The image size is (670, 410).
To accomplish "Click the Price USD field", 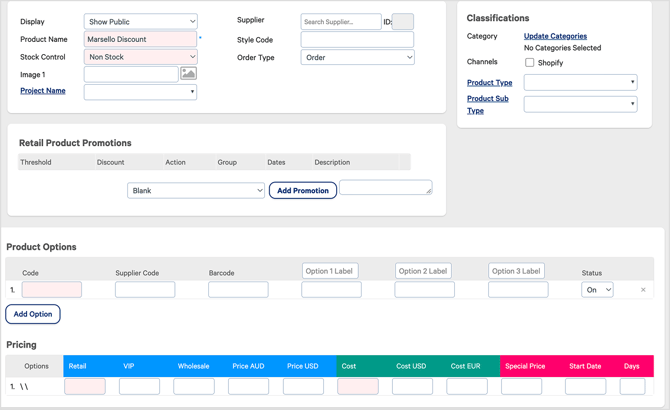I will coord(303,387).
